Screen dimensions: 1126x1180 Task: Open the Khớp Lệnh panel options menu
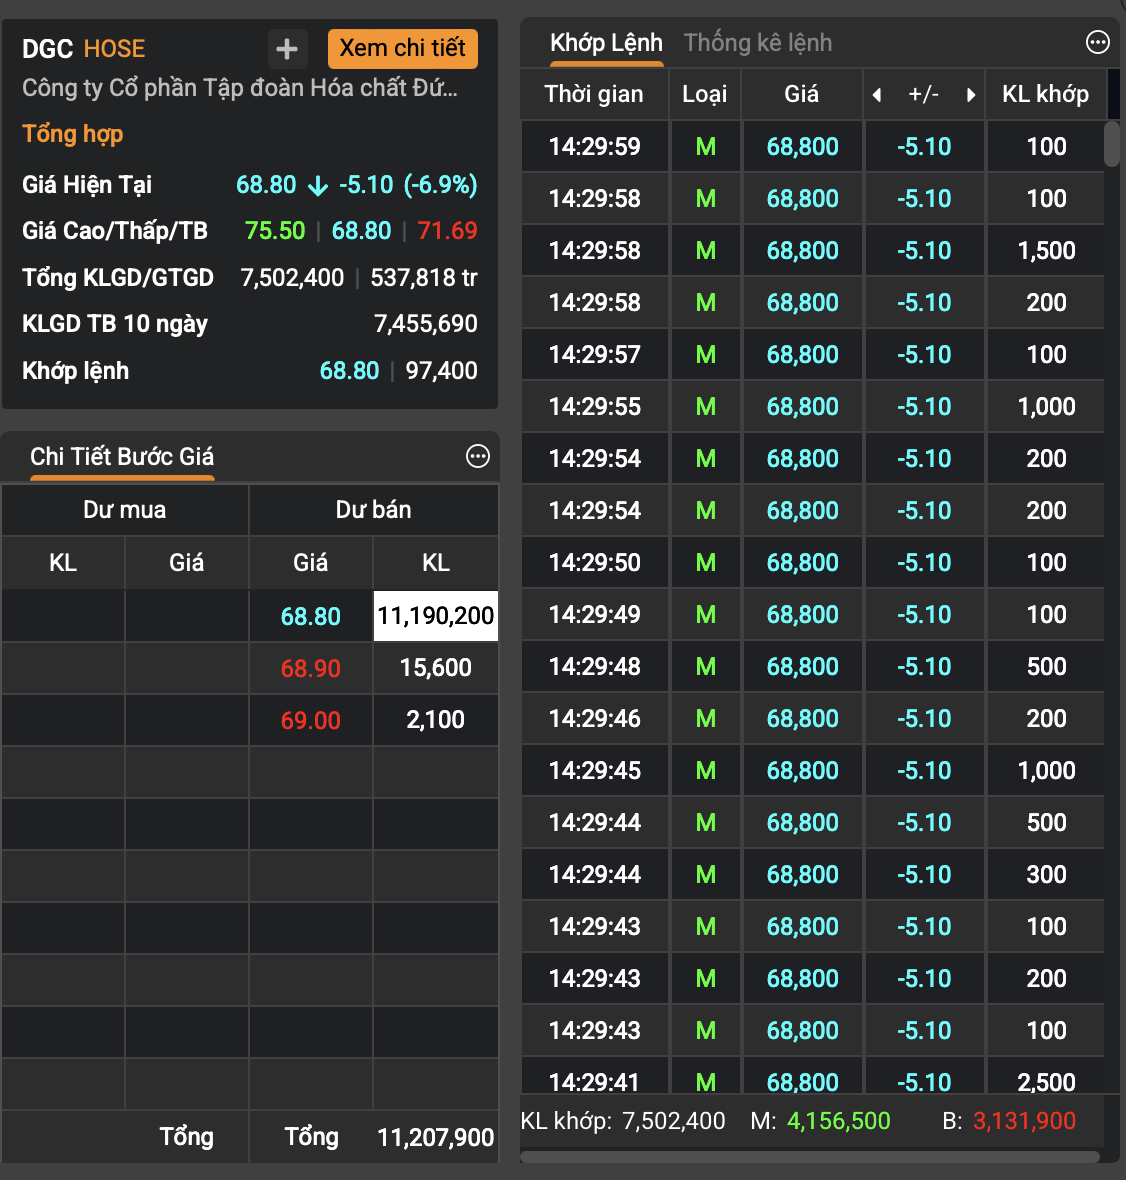click(x=1097, y=42)
